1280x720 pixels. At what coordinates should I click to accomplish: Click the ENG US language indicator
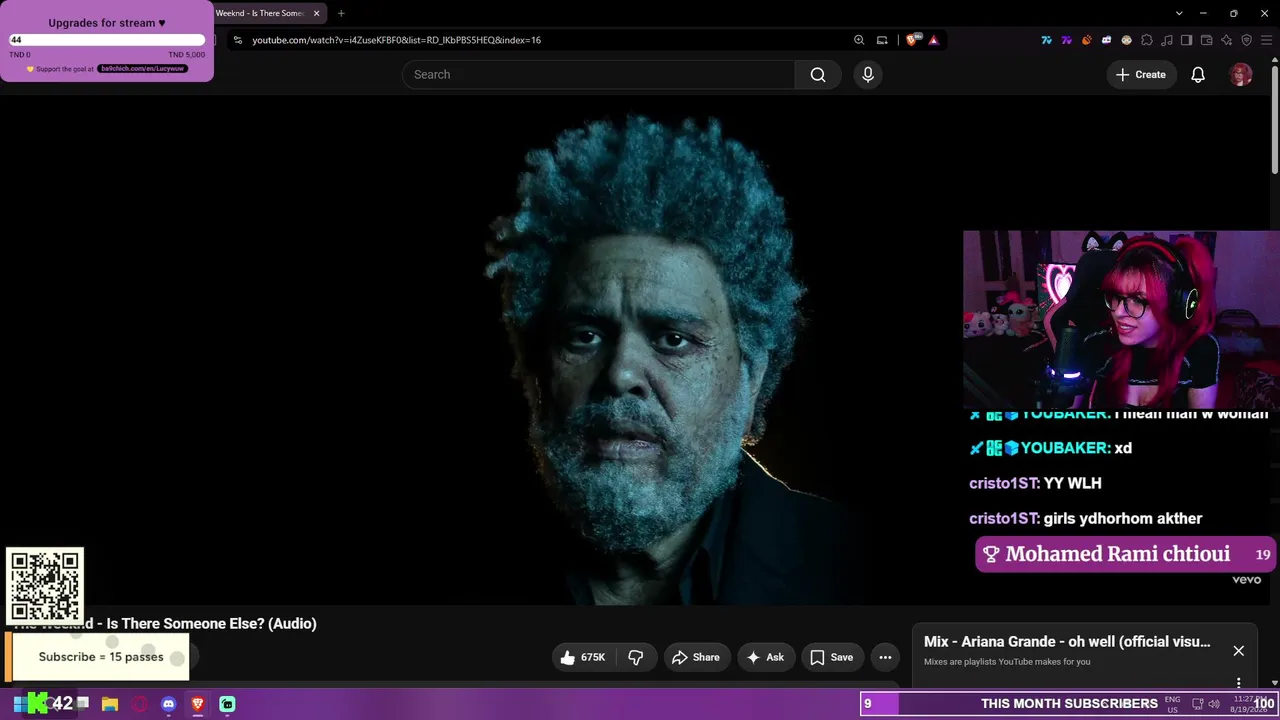tap(1173, 704)
